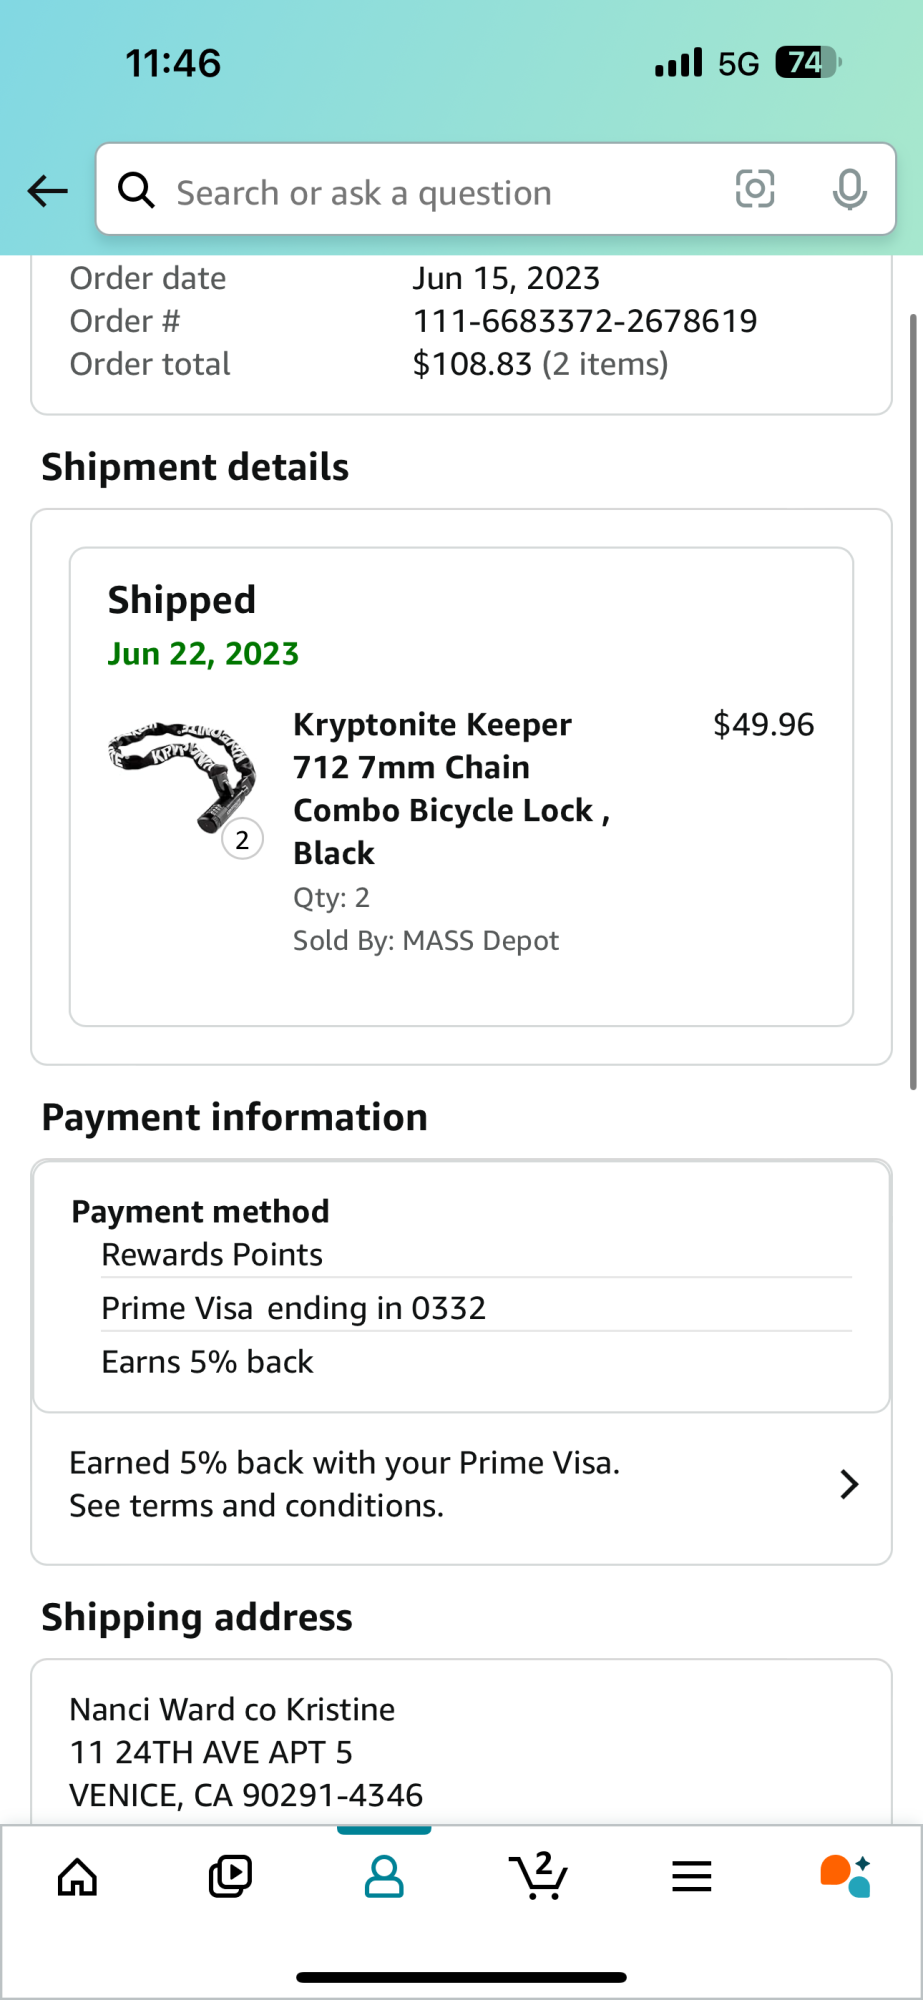Tap the page scrollbar on right
Screen dimensions: 923x2000
coord(912,700)
